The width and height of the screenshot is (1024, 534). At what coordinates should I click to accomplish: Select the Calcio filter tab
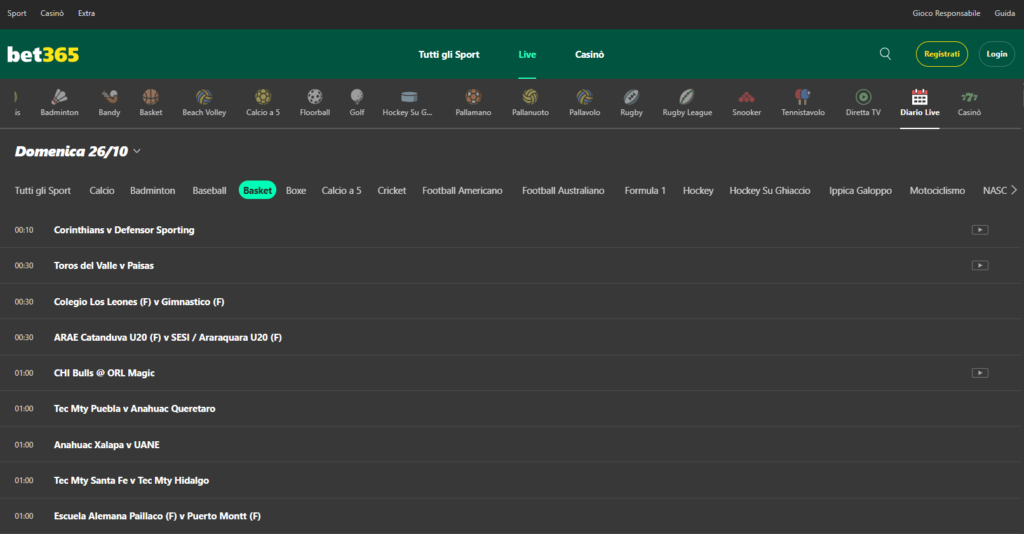click(102, 190)
